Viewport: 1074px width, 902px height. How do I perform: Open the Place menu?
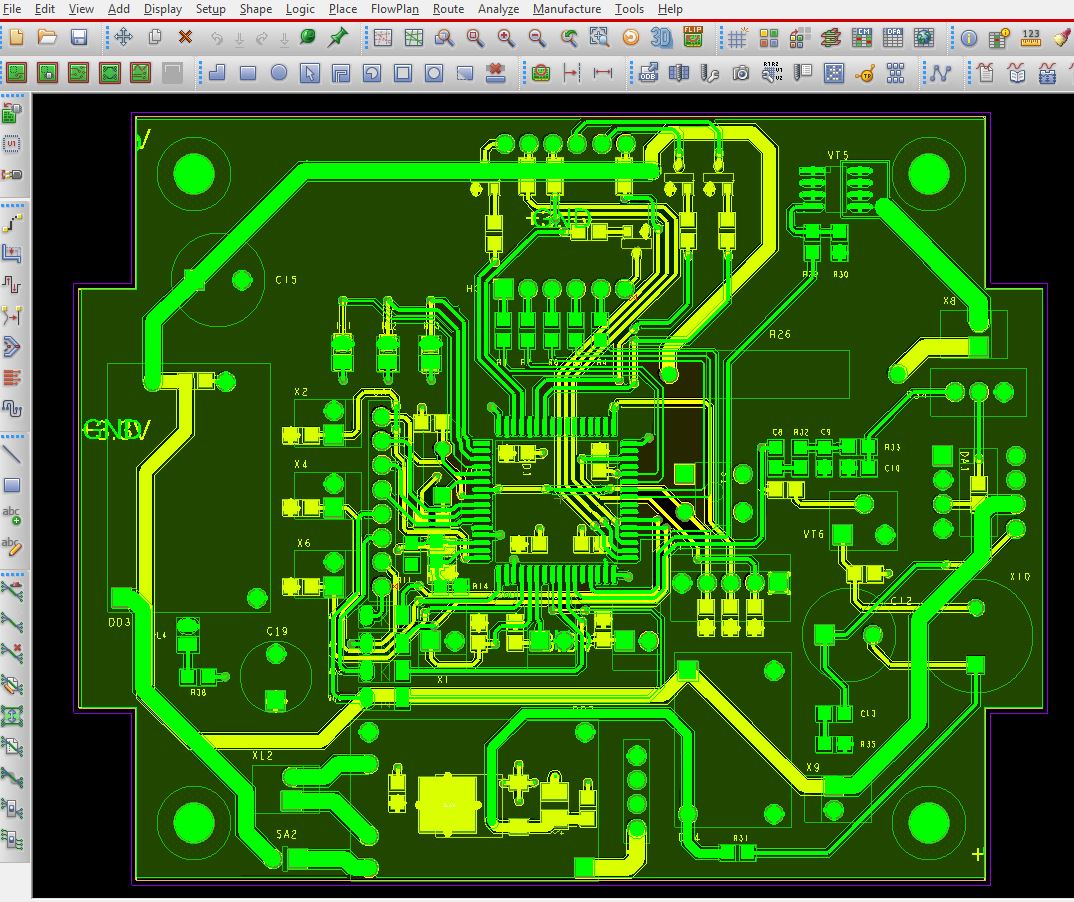pyautogui.click(x=342, y=9)
